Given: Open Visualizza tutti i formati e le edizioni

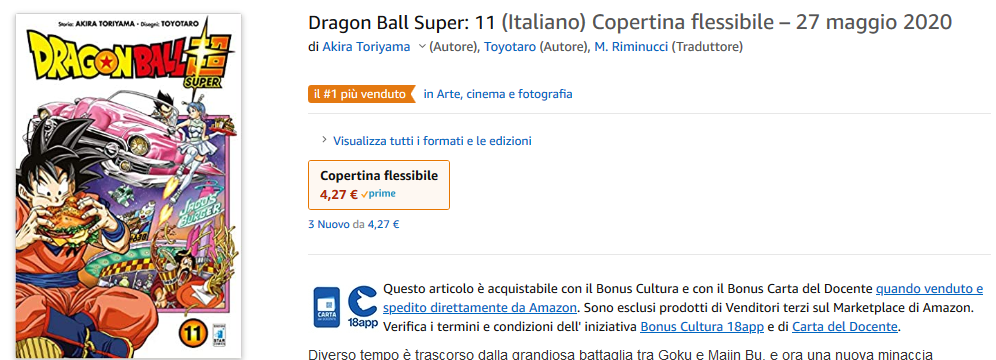Looking at the screenshot, I should [432, 141].
